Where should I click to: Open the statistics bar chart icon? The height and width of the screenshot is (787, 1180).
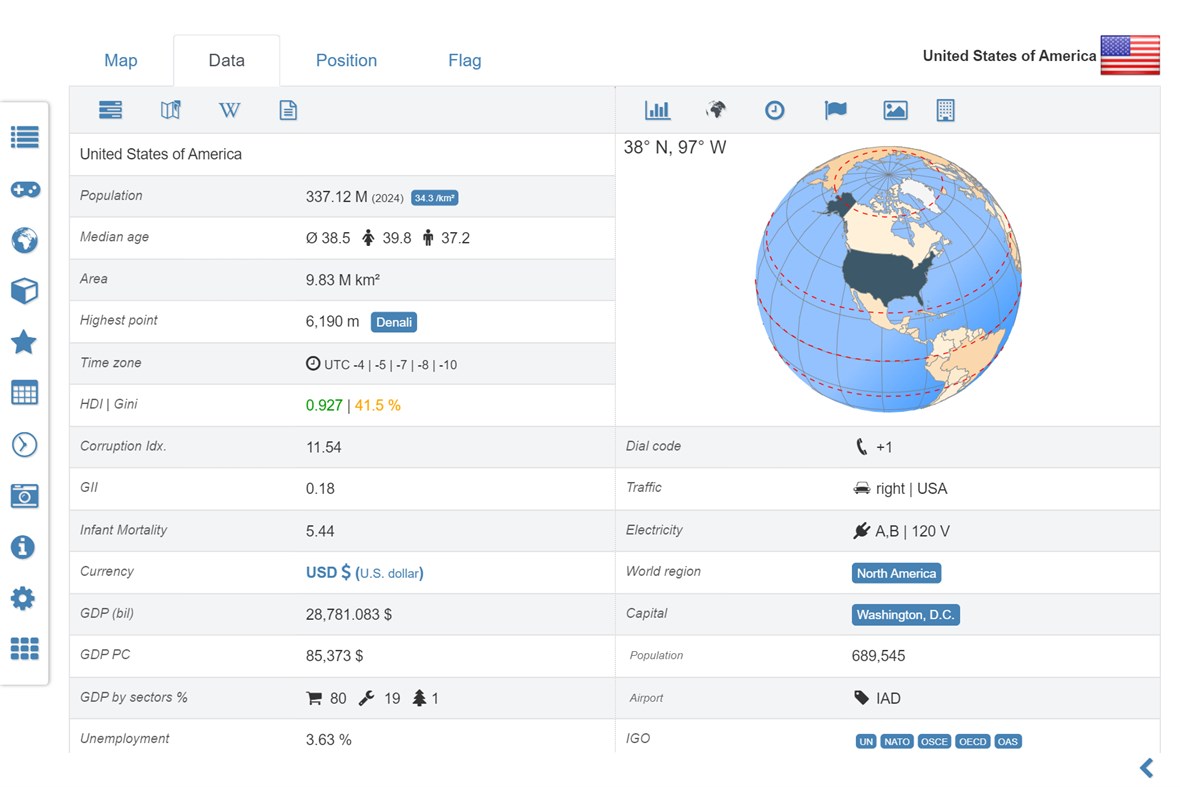657,110
